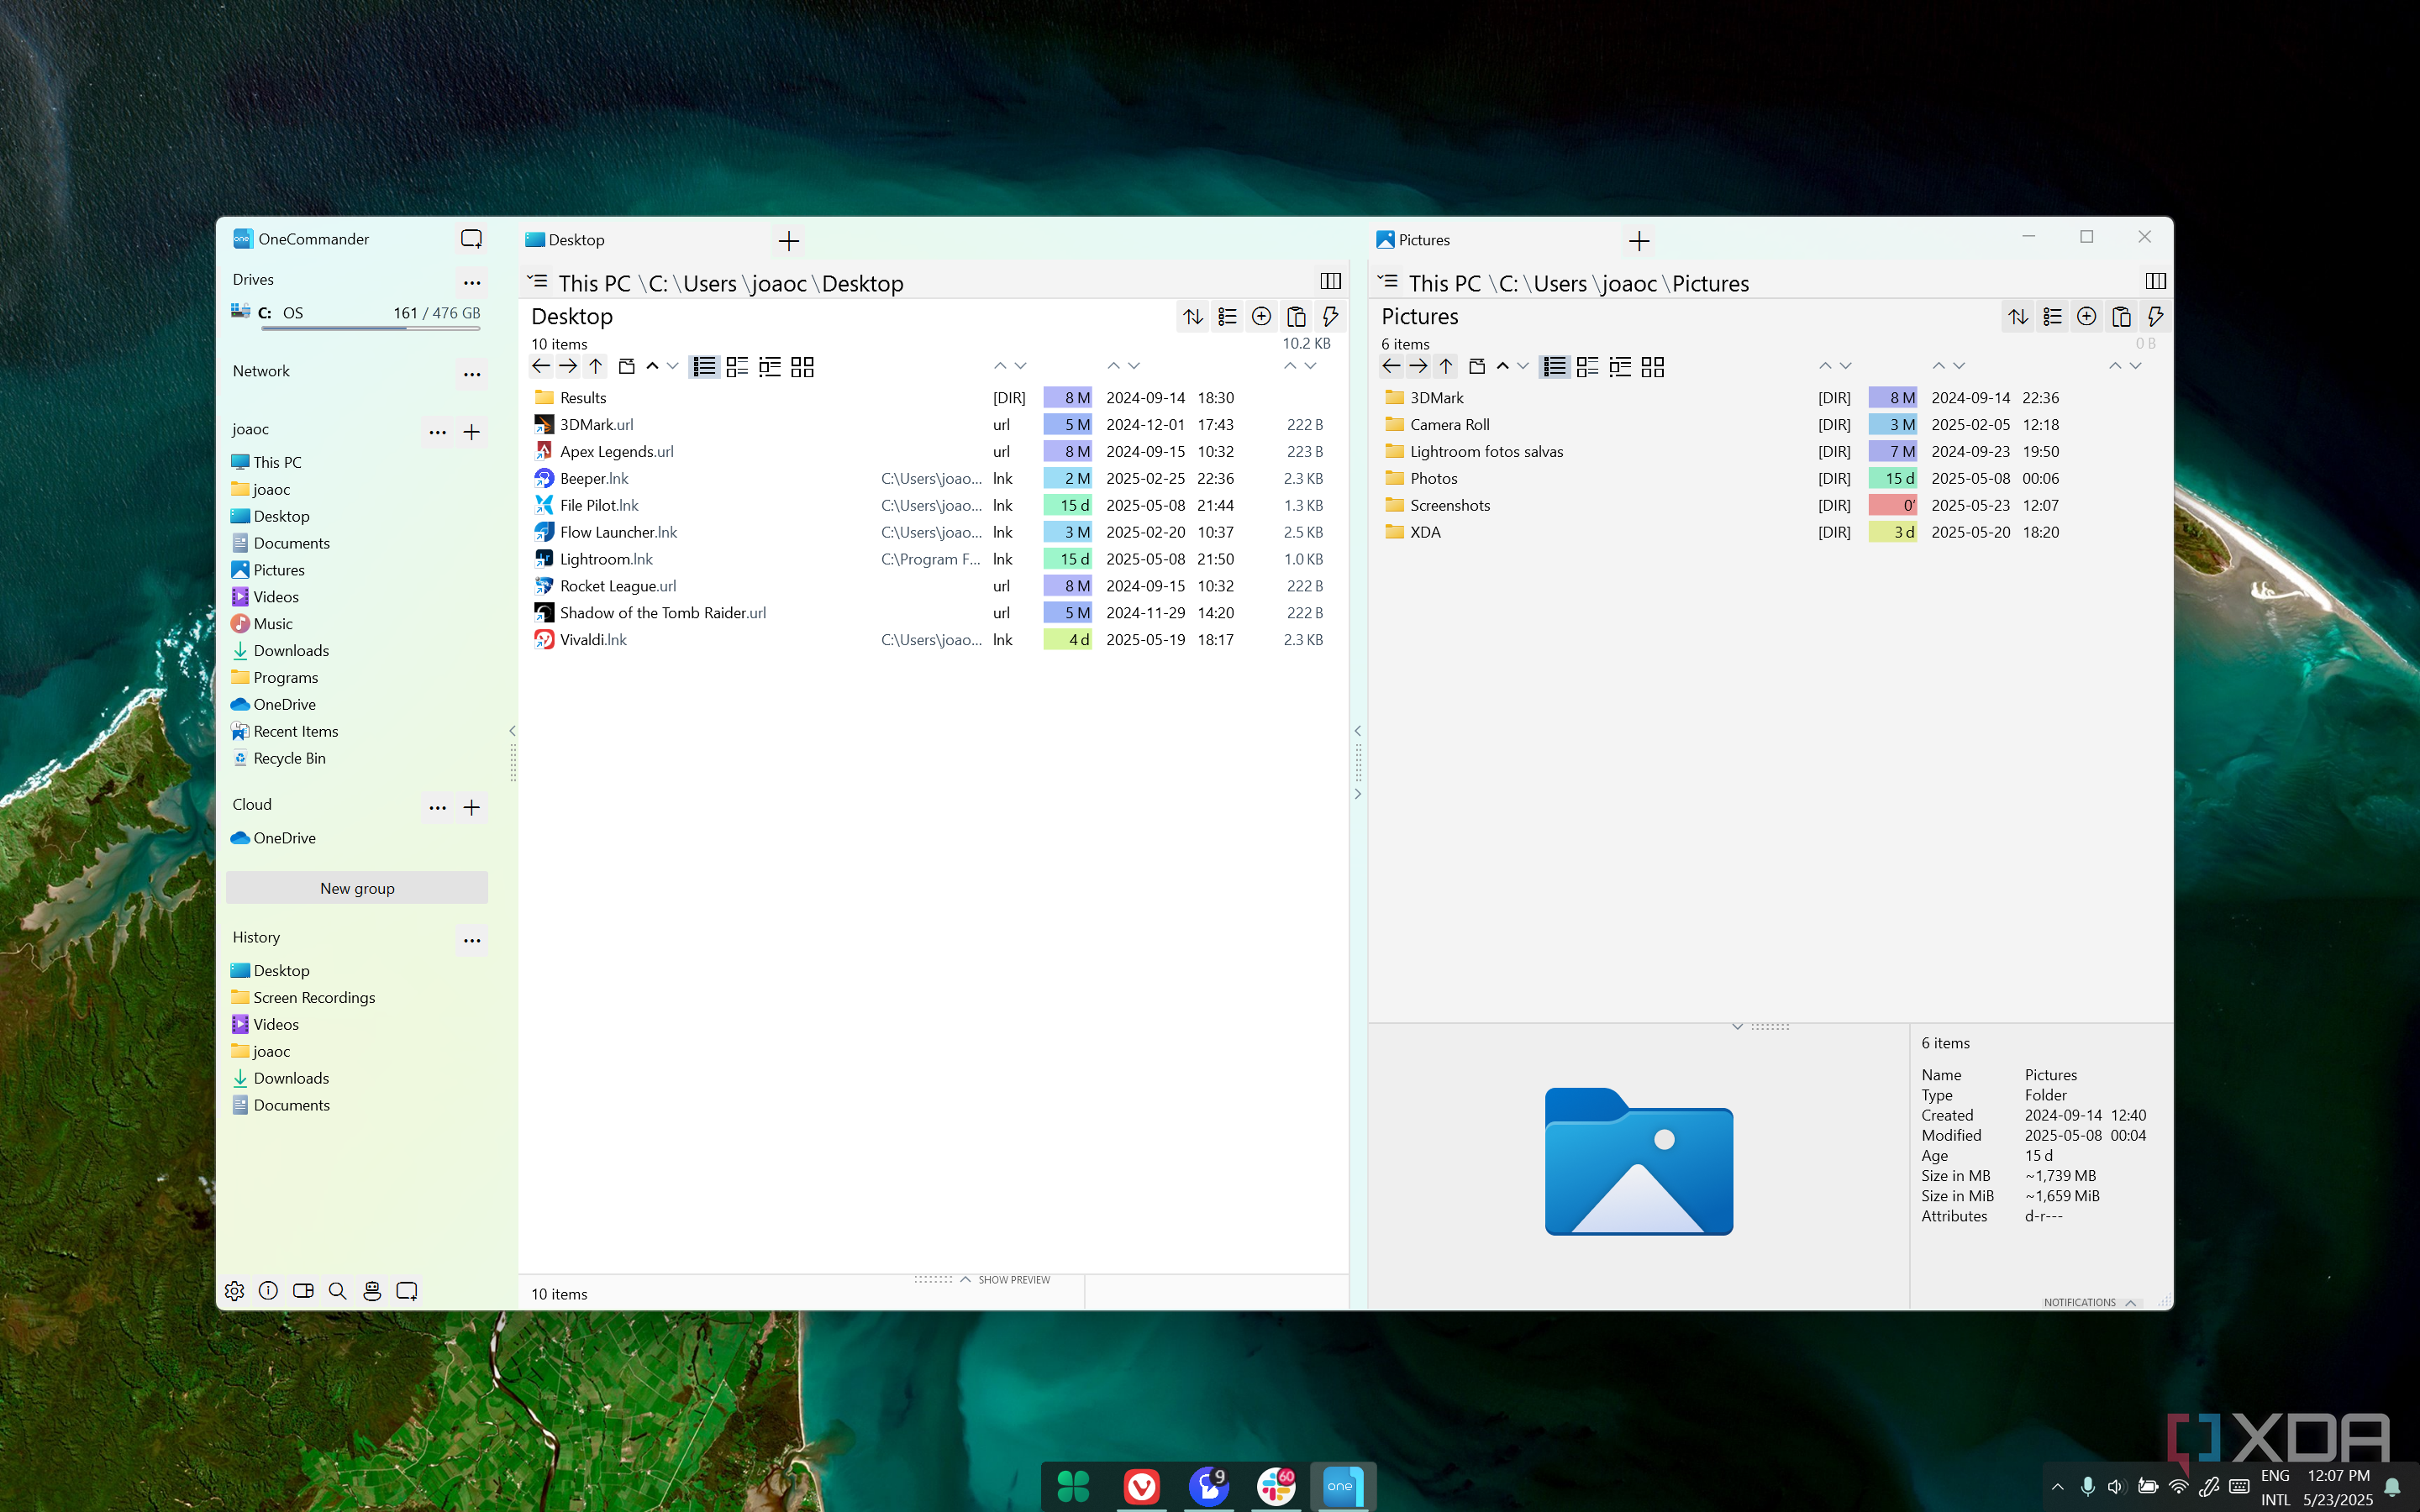
Task: Click selection checklist icon in Pictures pane toolbar
Action: click(x=2052, y=317)
